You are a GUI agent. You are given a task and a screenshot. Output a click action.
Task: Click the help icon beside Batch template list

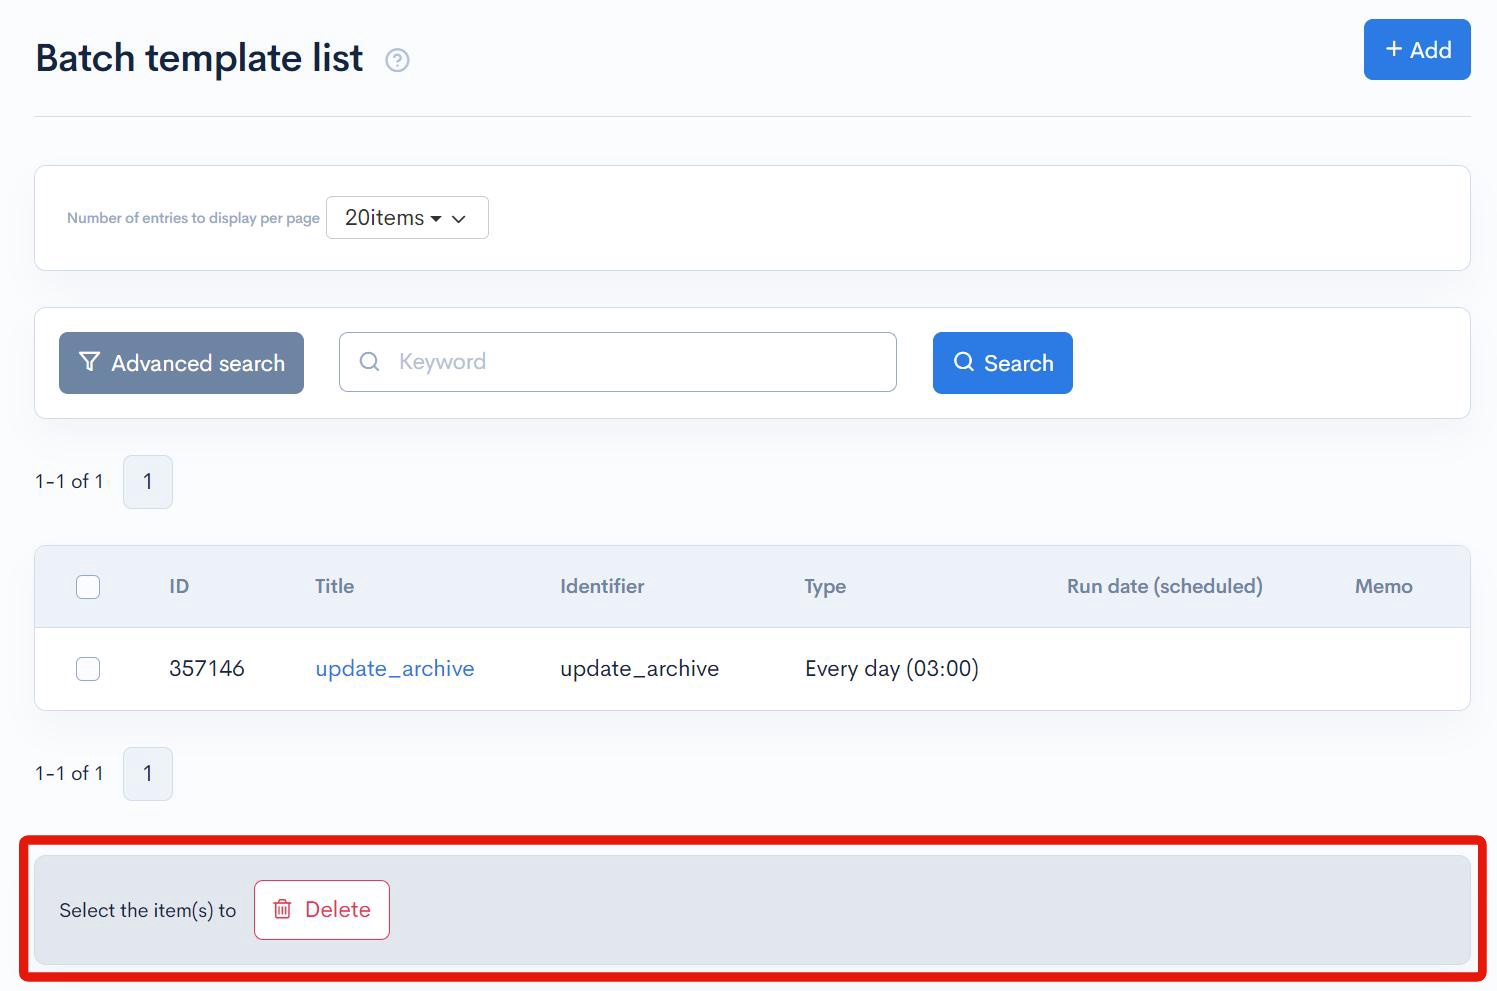tap(397, 60)
